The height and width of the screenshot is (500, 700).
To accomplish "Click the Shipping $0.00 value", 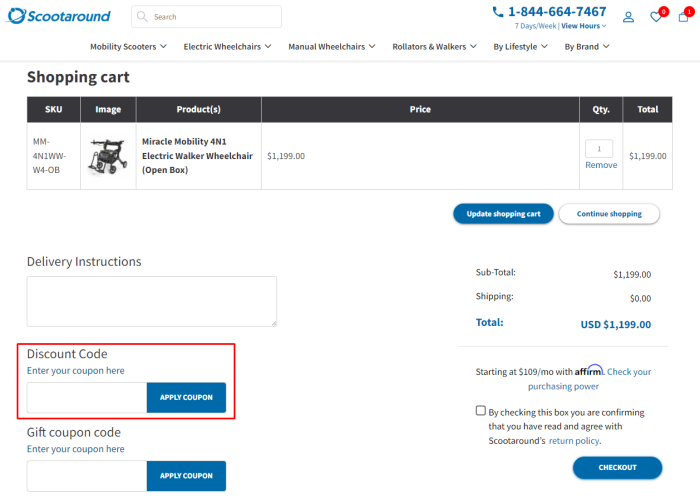I will pos(640,298).
